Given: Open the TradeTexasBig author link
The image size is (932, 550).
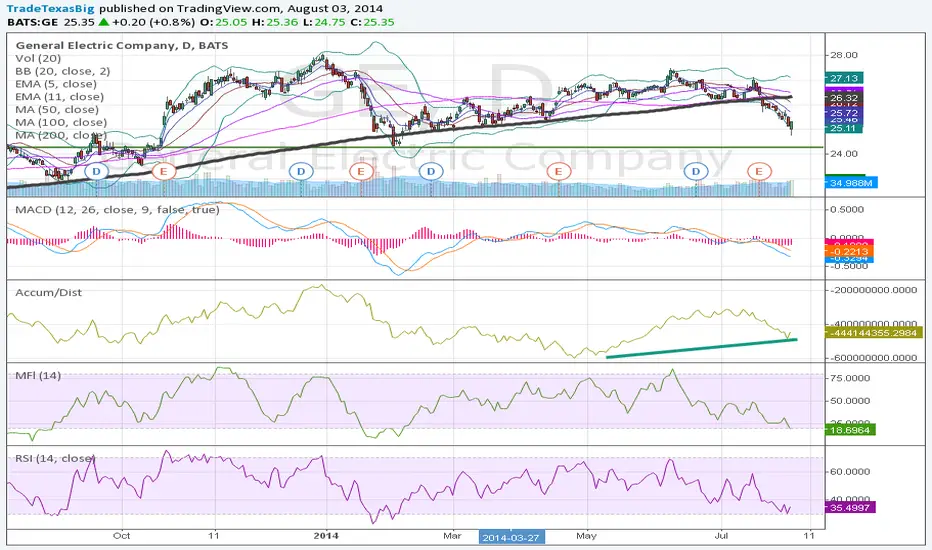Looking at the screenshot, I should coord(51,8).
